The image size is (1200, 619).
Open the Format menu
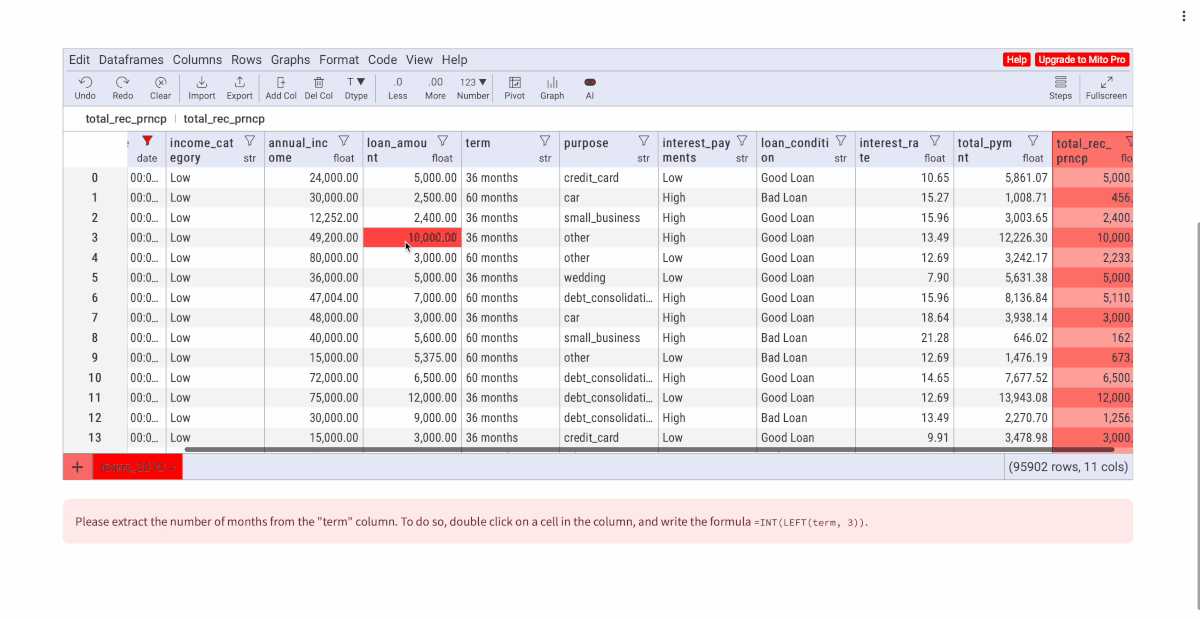(x=339, y=60)
